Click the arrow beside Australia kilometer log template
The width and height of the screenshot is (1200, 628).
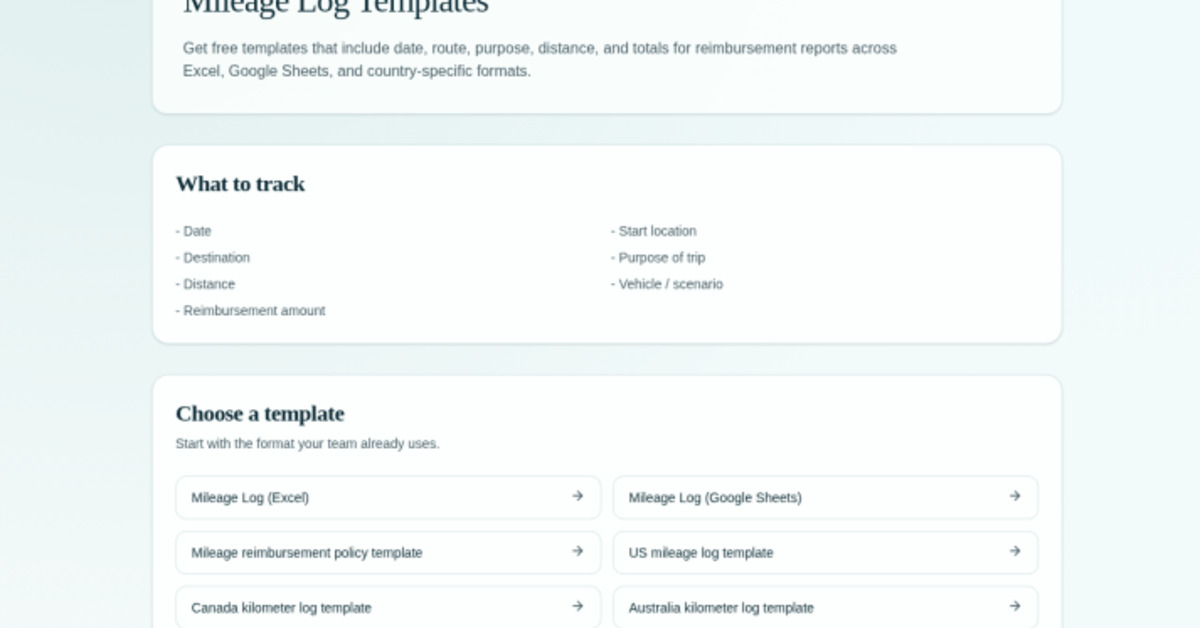coord(1014,606)
